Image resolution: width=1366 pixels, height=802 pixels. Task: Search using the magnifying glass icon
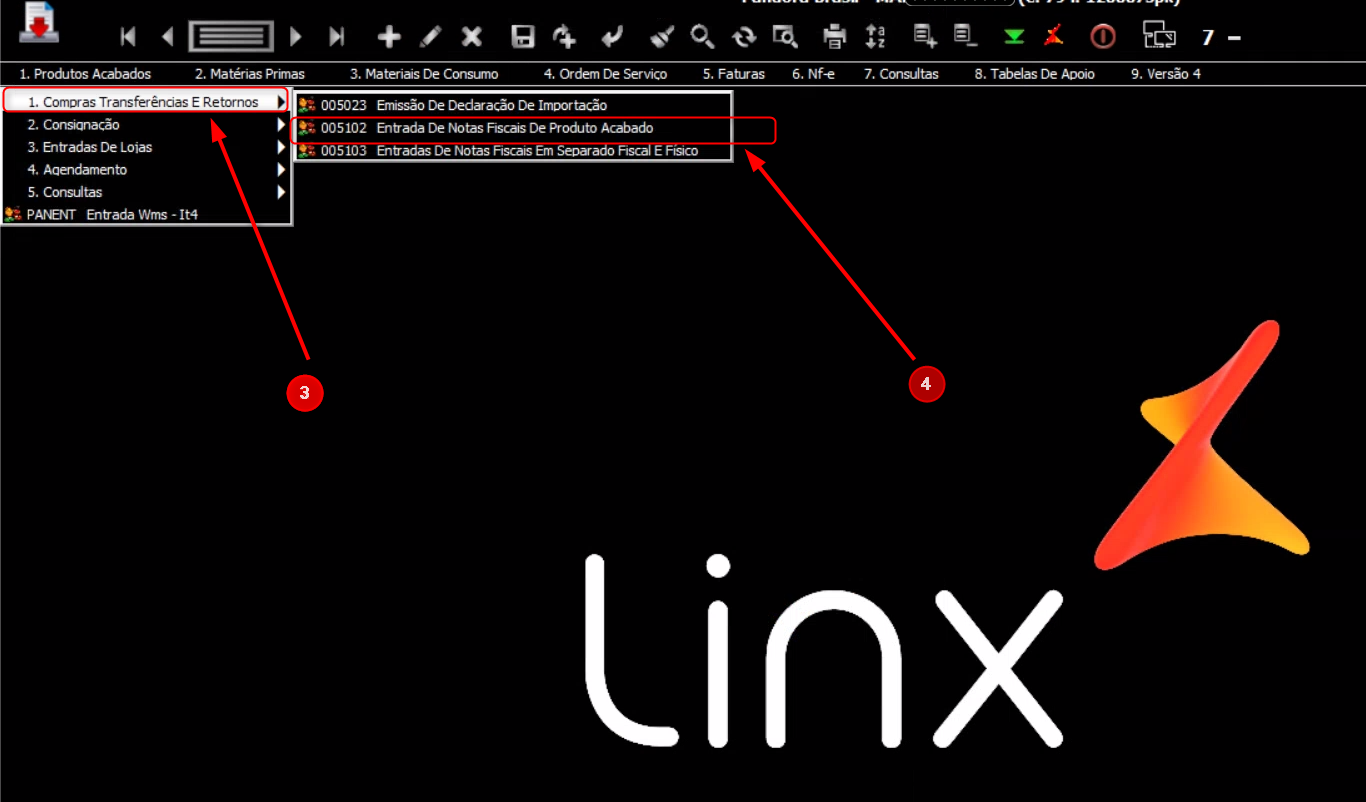click(x=703, y=37)
